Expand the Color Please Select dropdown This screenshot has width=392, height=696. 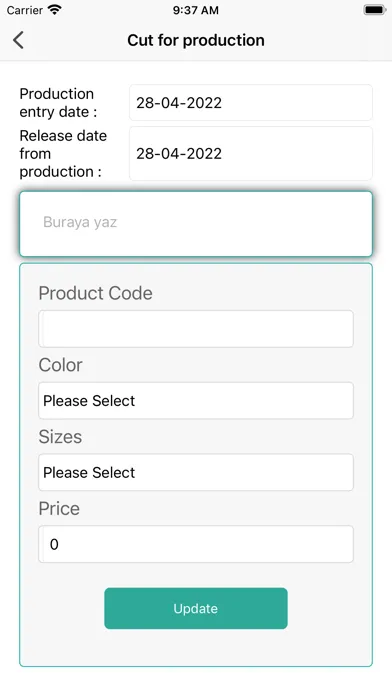pos(196,400)
